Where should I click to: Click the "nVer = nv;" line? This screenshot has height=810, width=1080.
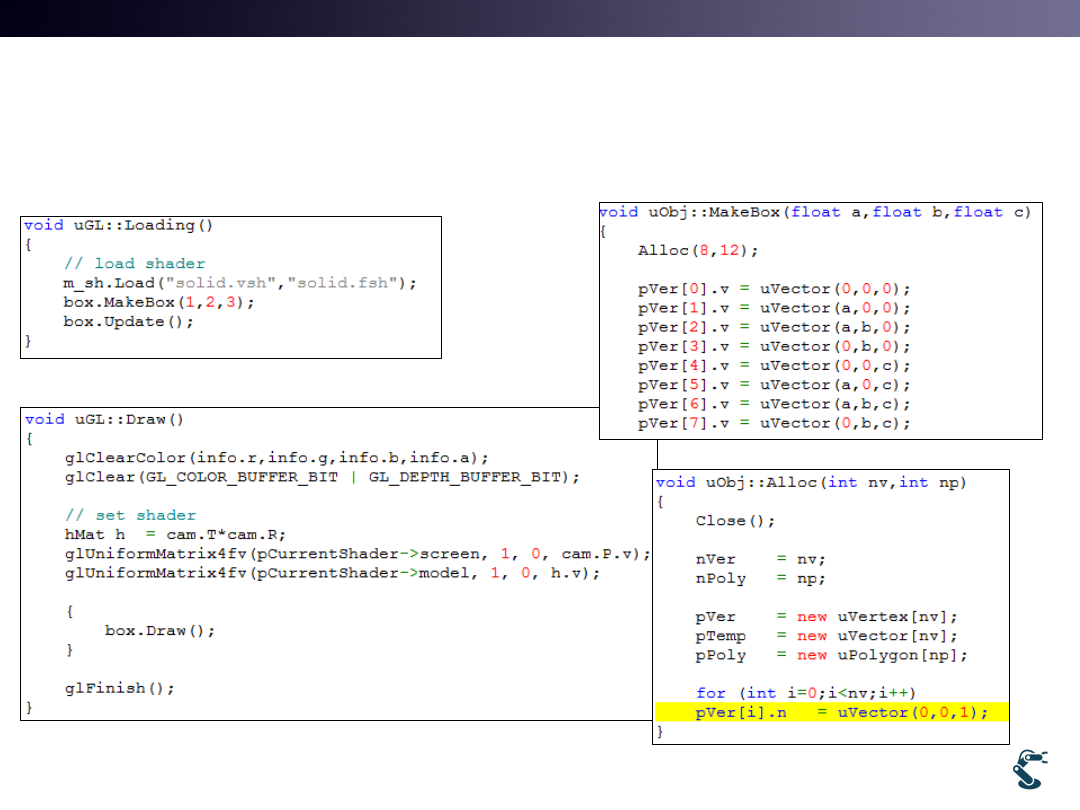(760, 560)
